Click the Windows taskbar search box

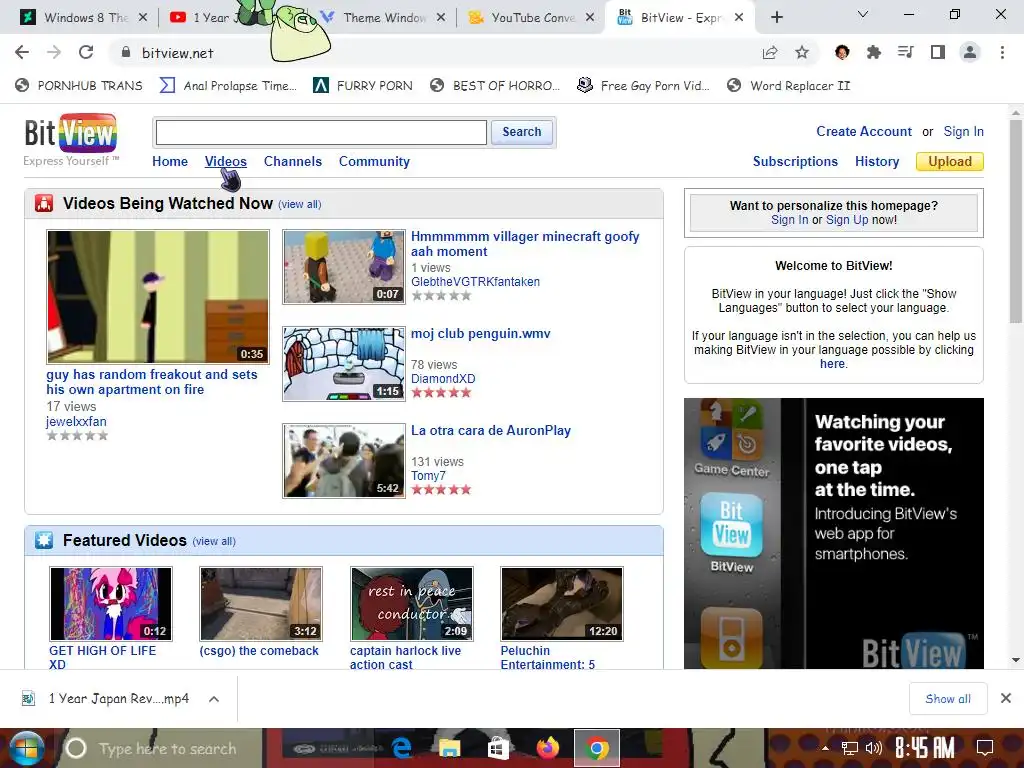pos(167,748)
